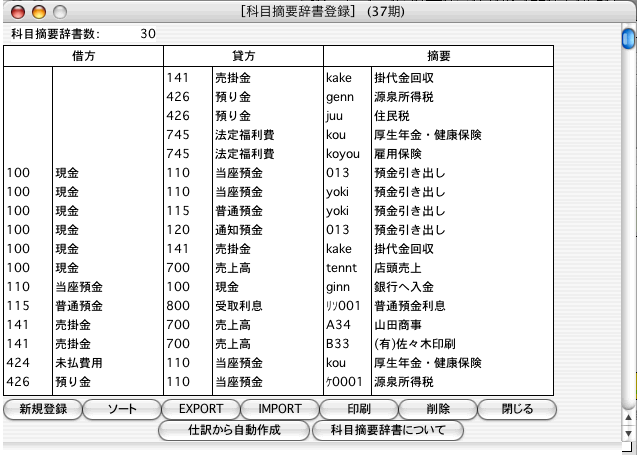Click the 貸方 column header
The width and height of the screenshot is (638, 455).
[x=242, y=57]
